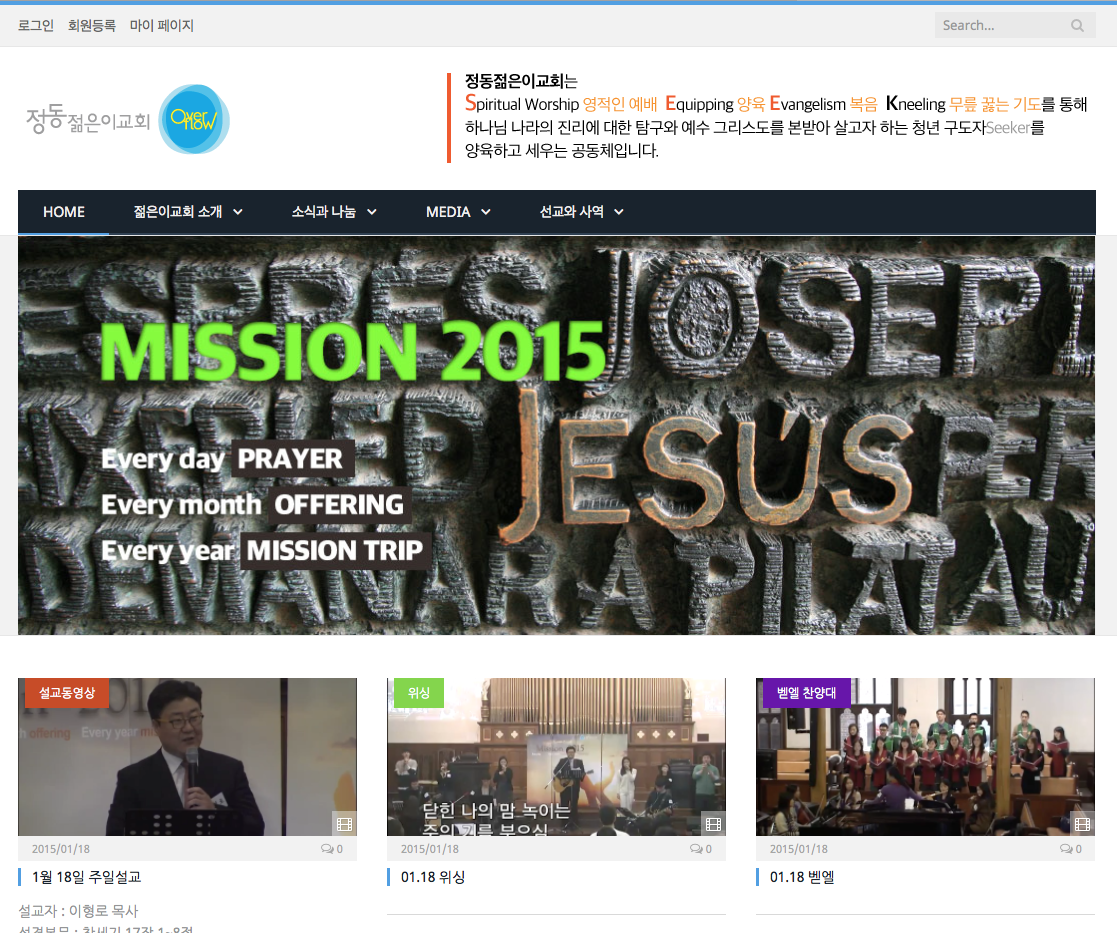Image resolution: width=1117 pixels, height=933 pixels.
Task: Click the 로그인 link
Action: (x=36, y=26)
